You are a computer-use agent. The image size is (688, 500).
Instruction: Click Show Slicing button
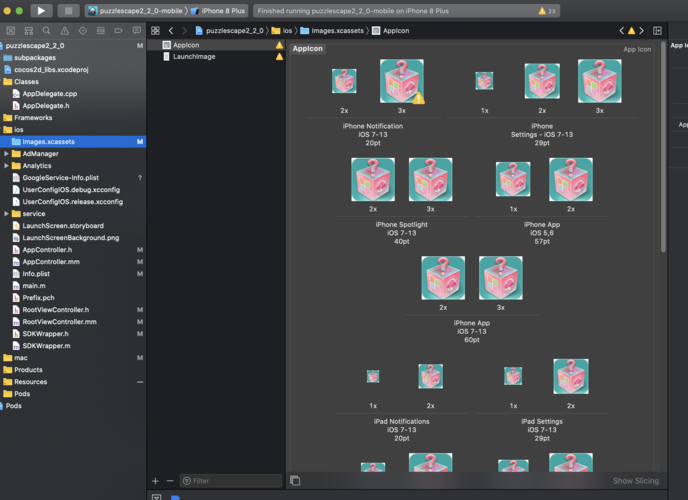[636, 481]
